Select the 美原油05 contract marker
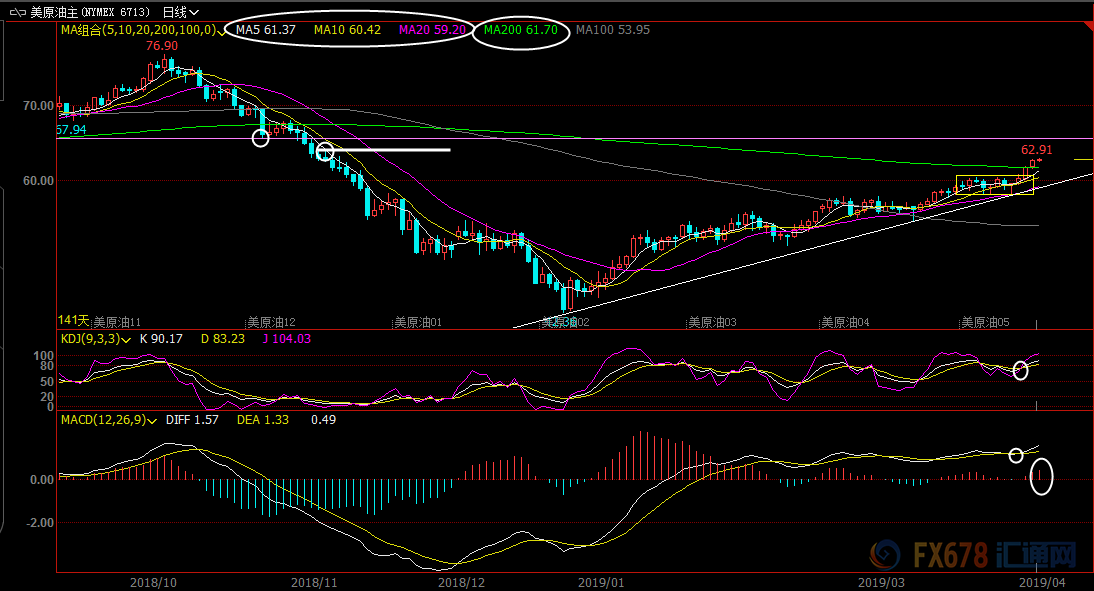This screenshot has height=591, width=1094. 985,322
